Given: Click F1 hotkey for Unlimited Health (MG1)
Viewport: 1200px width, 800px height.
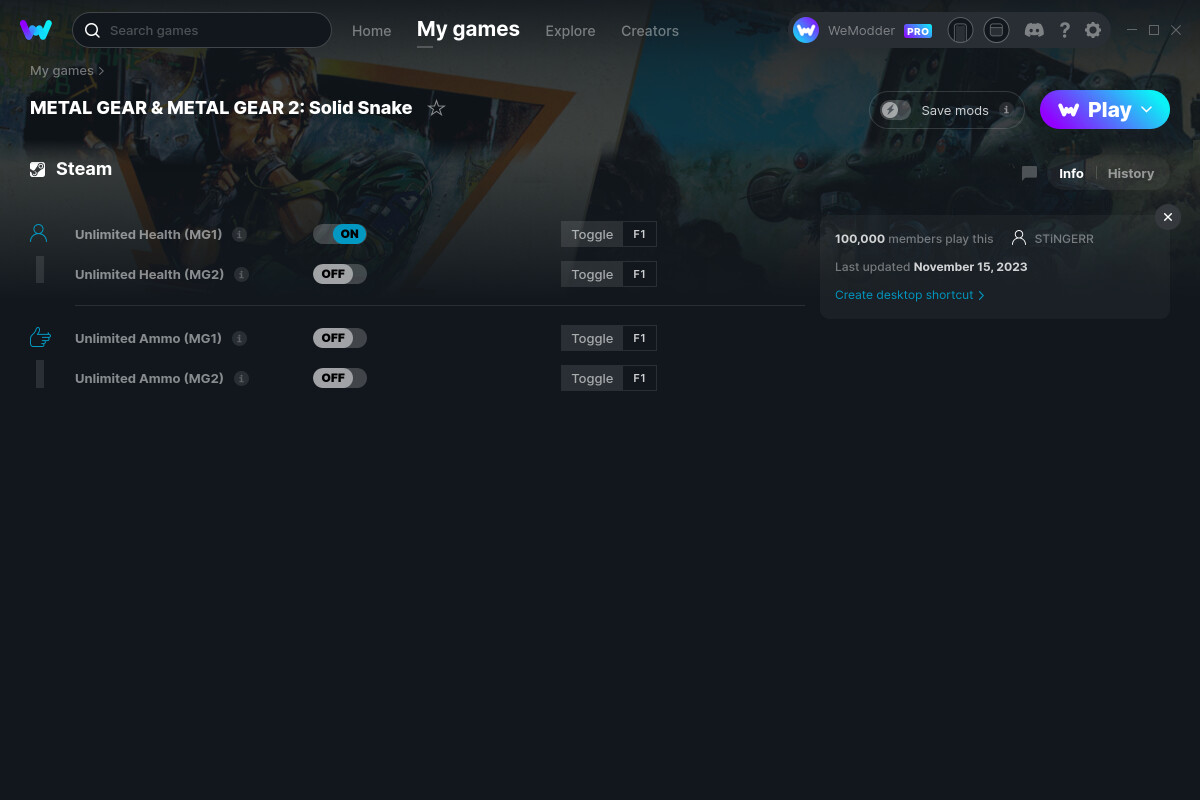Looking at the screenshot, I should coord(640,234).
